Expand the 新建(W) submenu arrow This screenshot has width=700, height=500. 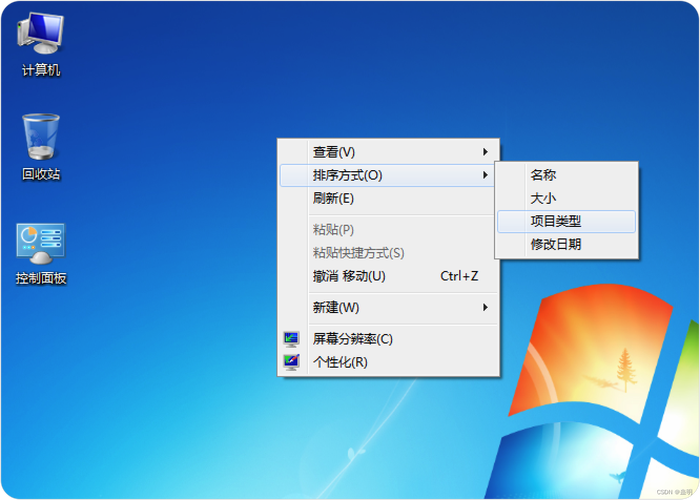pyautogui.click(x=485, y=307)
